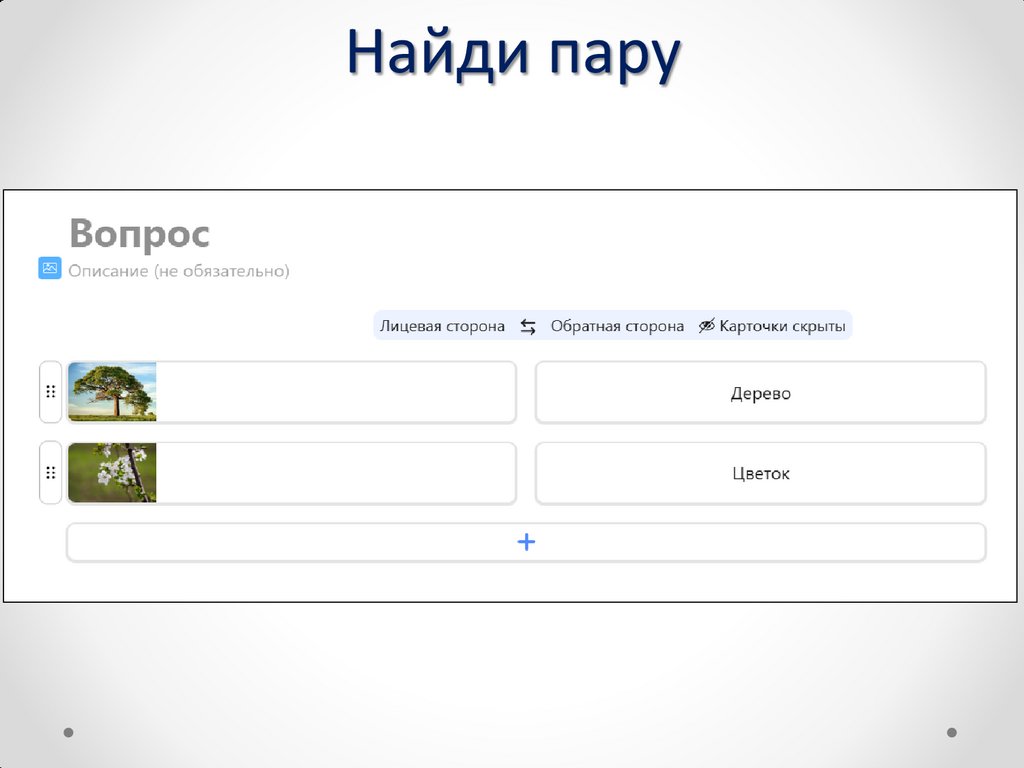Click empty front card area beside tree image
1024x768 pixels.
336,392
